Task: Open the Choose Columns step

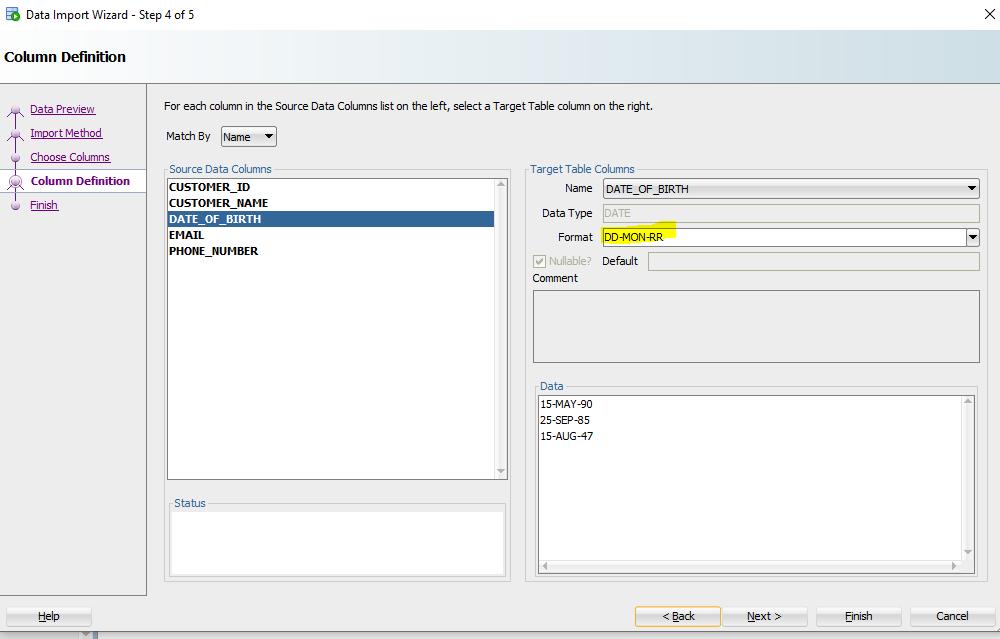Action: [x=70, y=157]
